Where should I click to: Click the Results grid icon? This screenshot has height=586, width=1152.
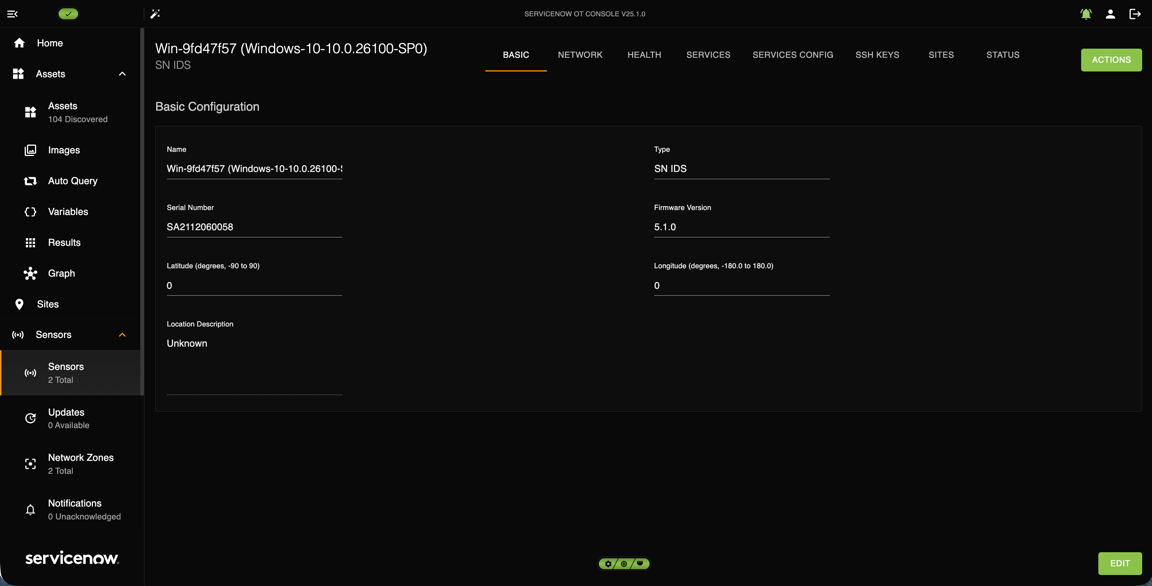pos(30,242)
